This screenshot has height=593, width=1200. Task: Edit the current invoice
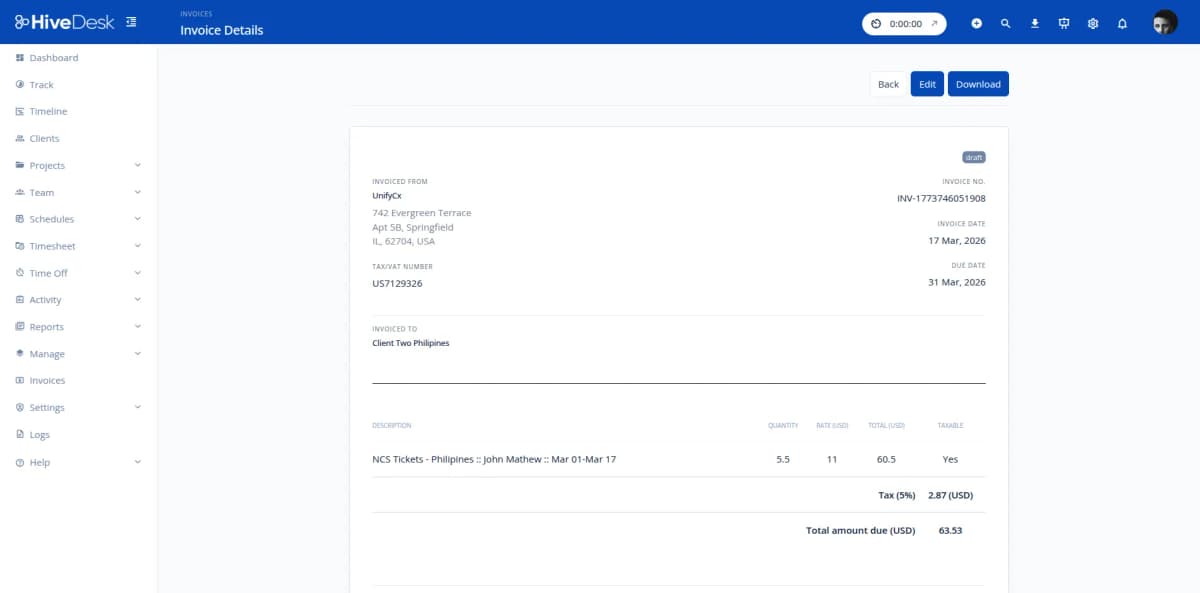coord(926,84)
